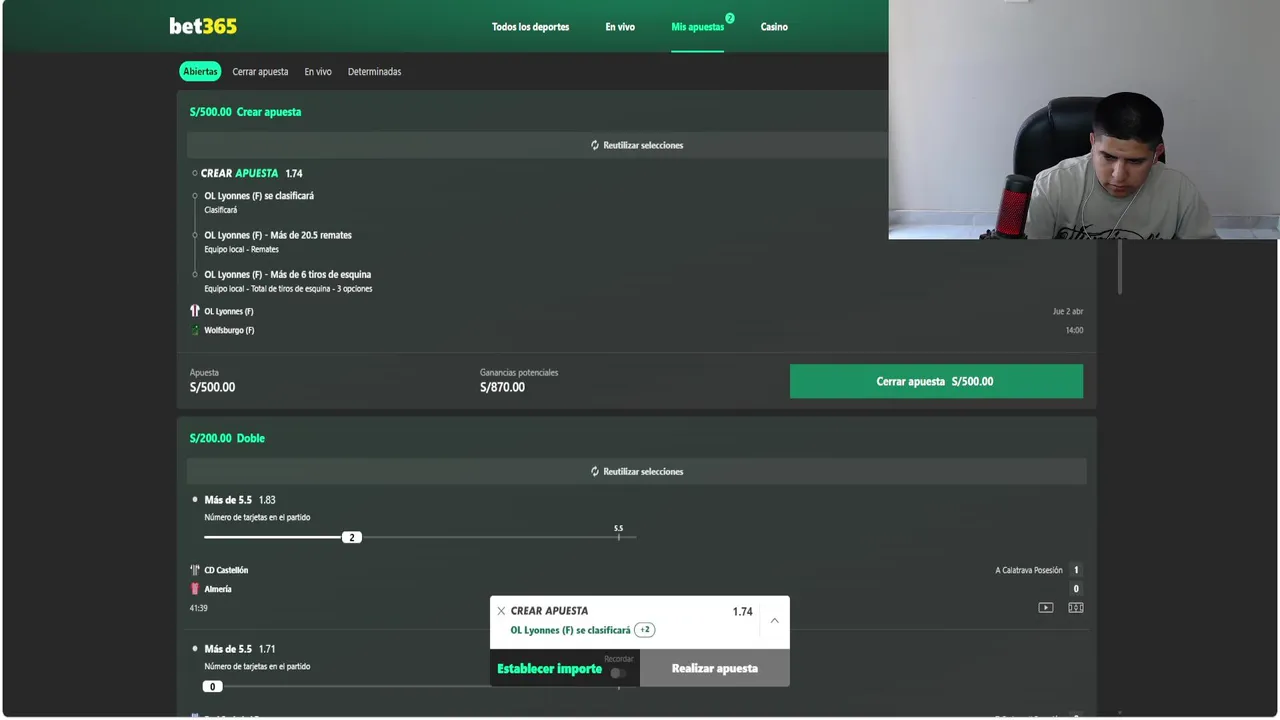Click Reutilizar selecciones in the S/500.00 bet
Viewport: 1280px width, 720px height.
(637, 145)
